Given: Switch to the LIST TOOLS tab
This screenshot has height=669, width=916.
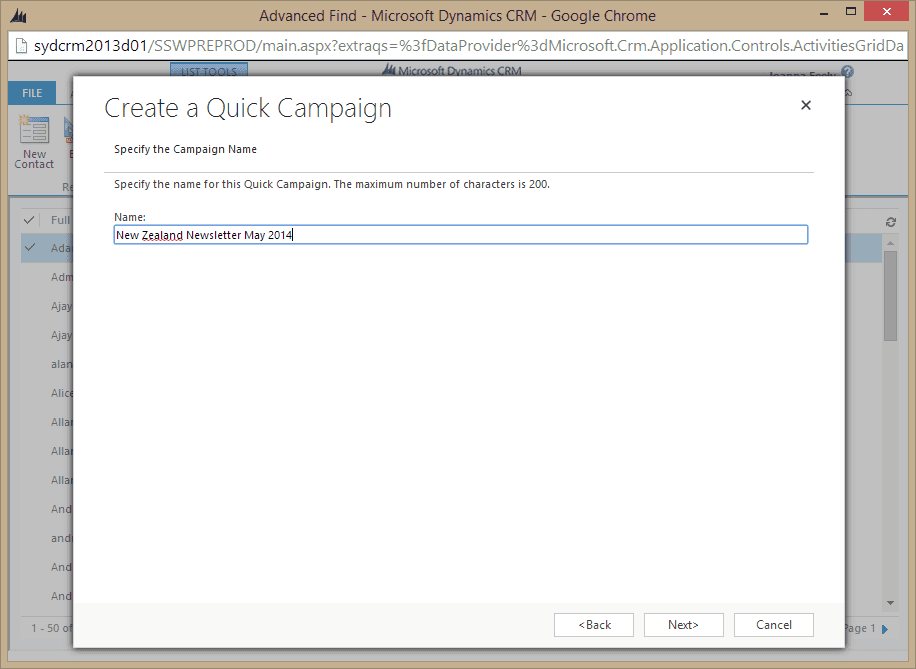Looking at the screenshot, I should (x=208, y=71).
